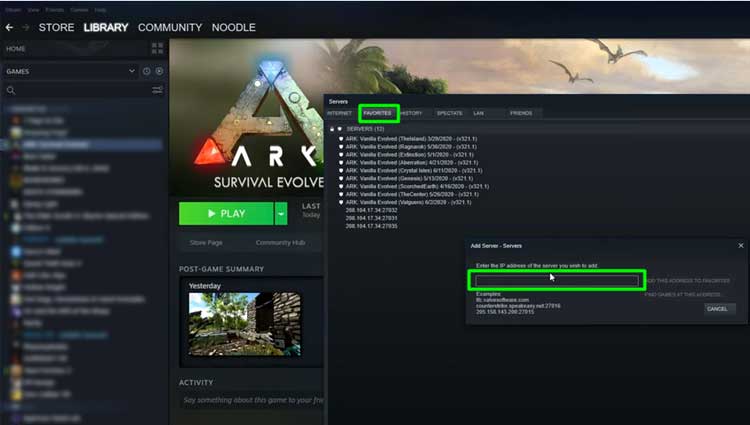Open the Yesterday post-game screenshot
The width and height of the screenshot is (750, 425).
(245, 325)
